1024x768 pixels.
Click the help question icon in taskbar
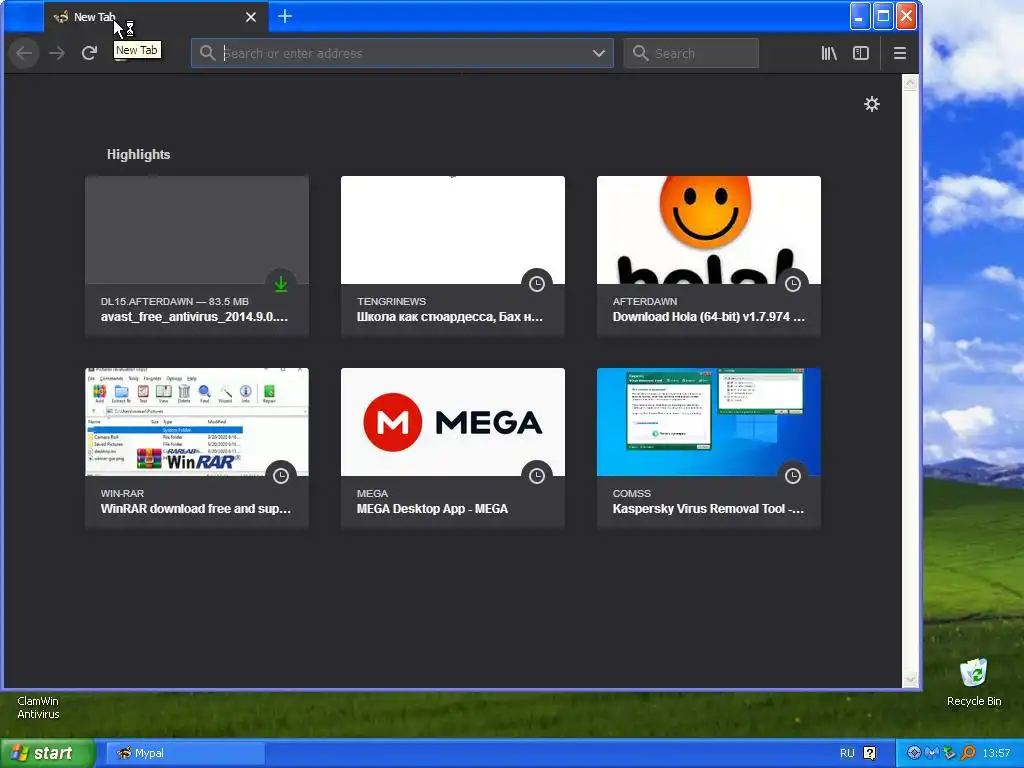coord(869,753)
